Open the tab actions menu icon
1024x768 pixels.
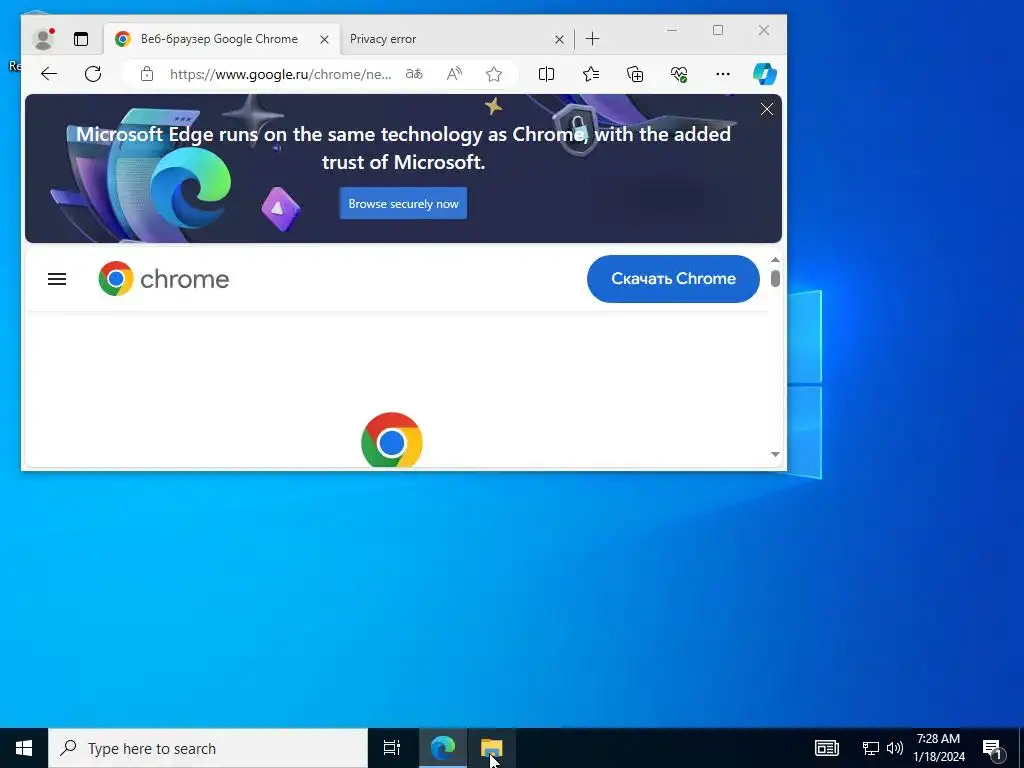pos(81,39)
